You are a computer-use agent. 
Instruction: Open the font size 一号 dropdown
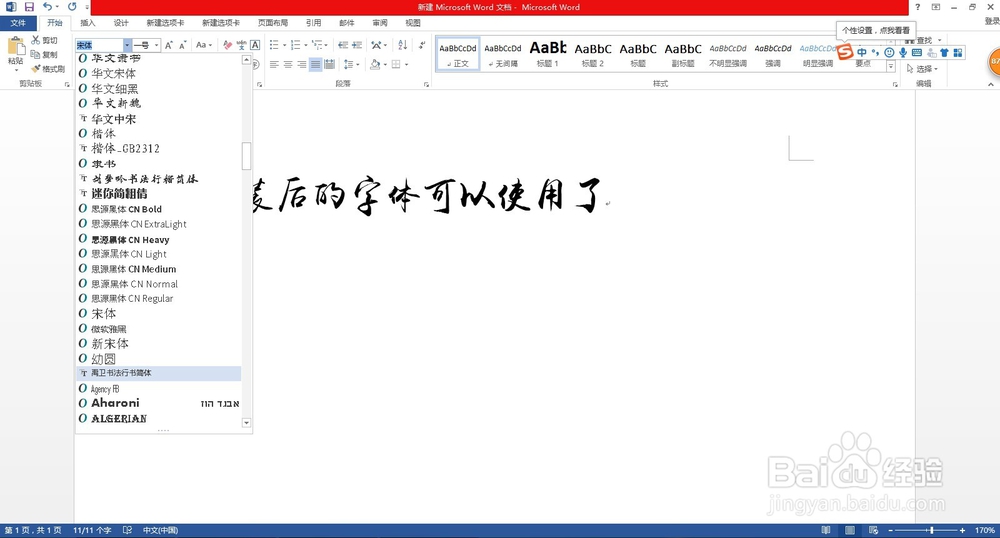pyautogui.click(x=156, y=45)
